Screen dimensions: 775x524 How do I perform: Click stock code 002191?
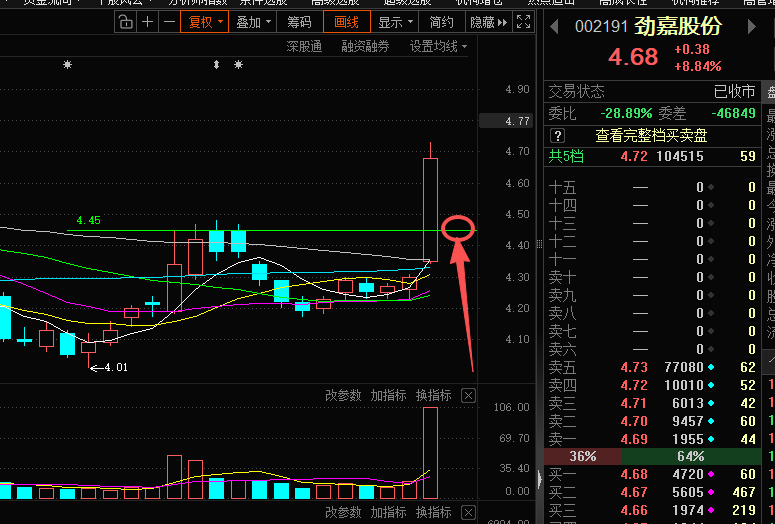click(602, 27)
